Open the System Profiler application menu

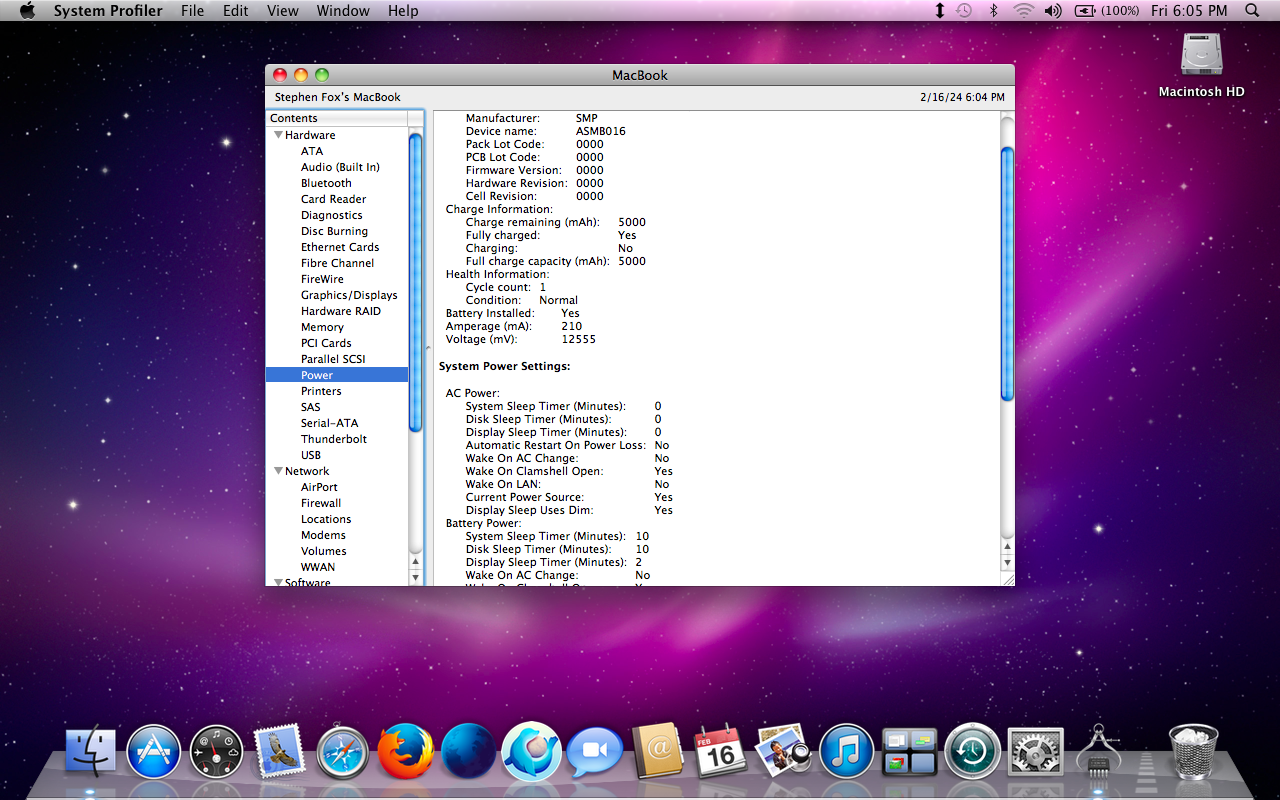[108, 11]
